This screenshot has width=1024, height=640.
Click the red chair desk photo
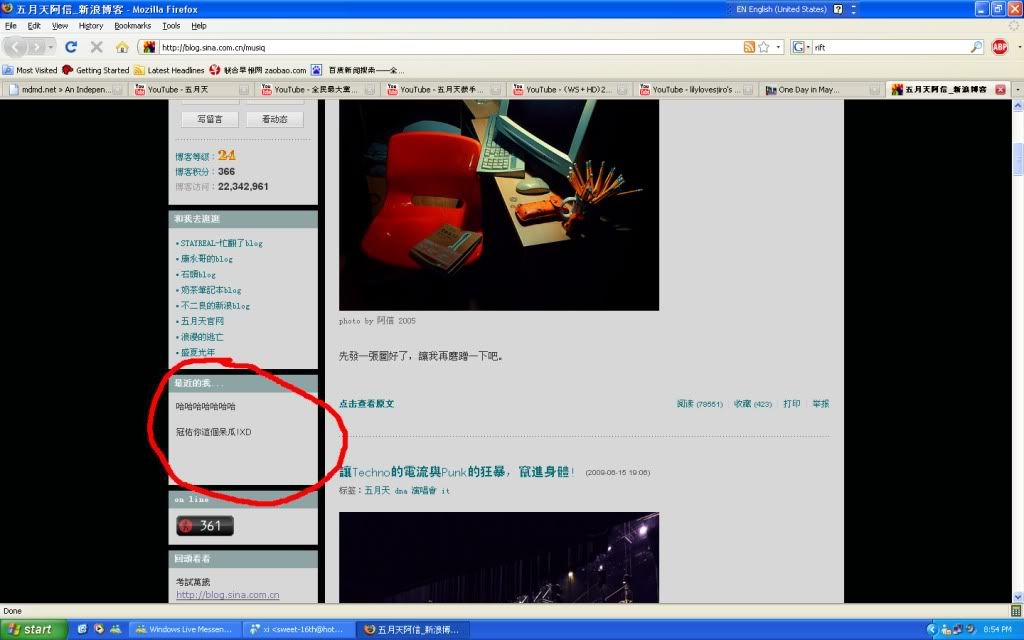click(x=499, y=205)
